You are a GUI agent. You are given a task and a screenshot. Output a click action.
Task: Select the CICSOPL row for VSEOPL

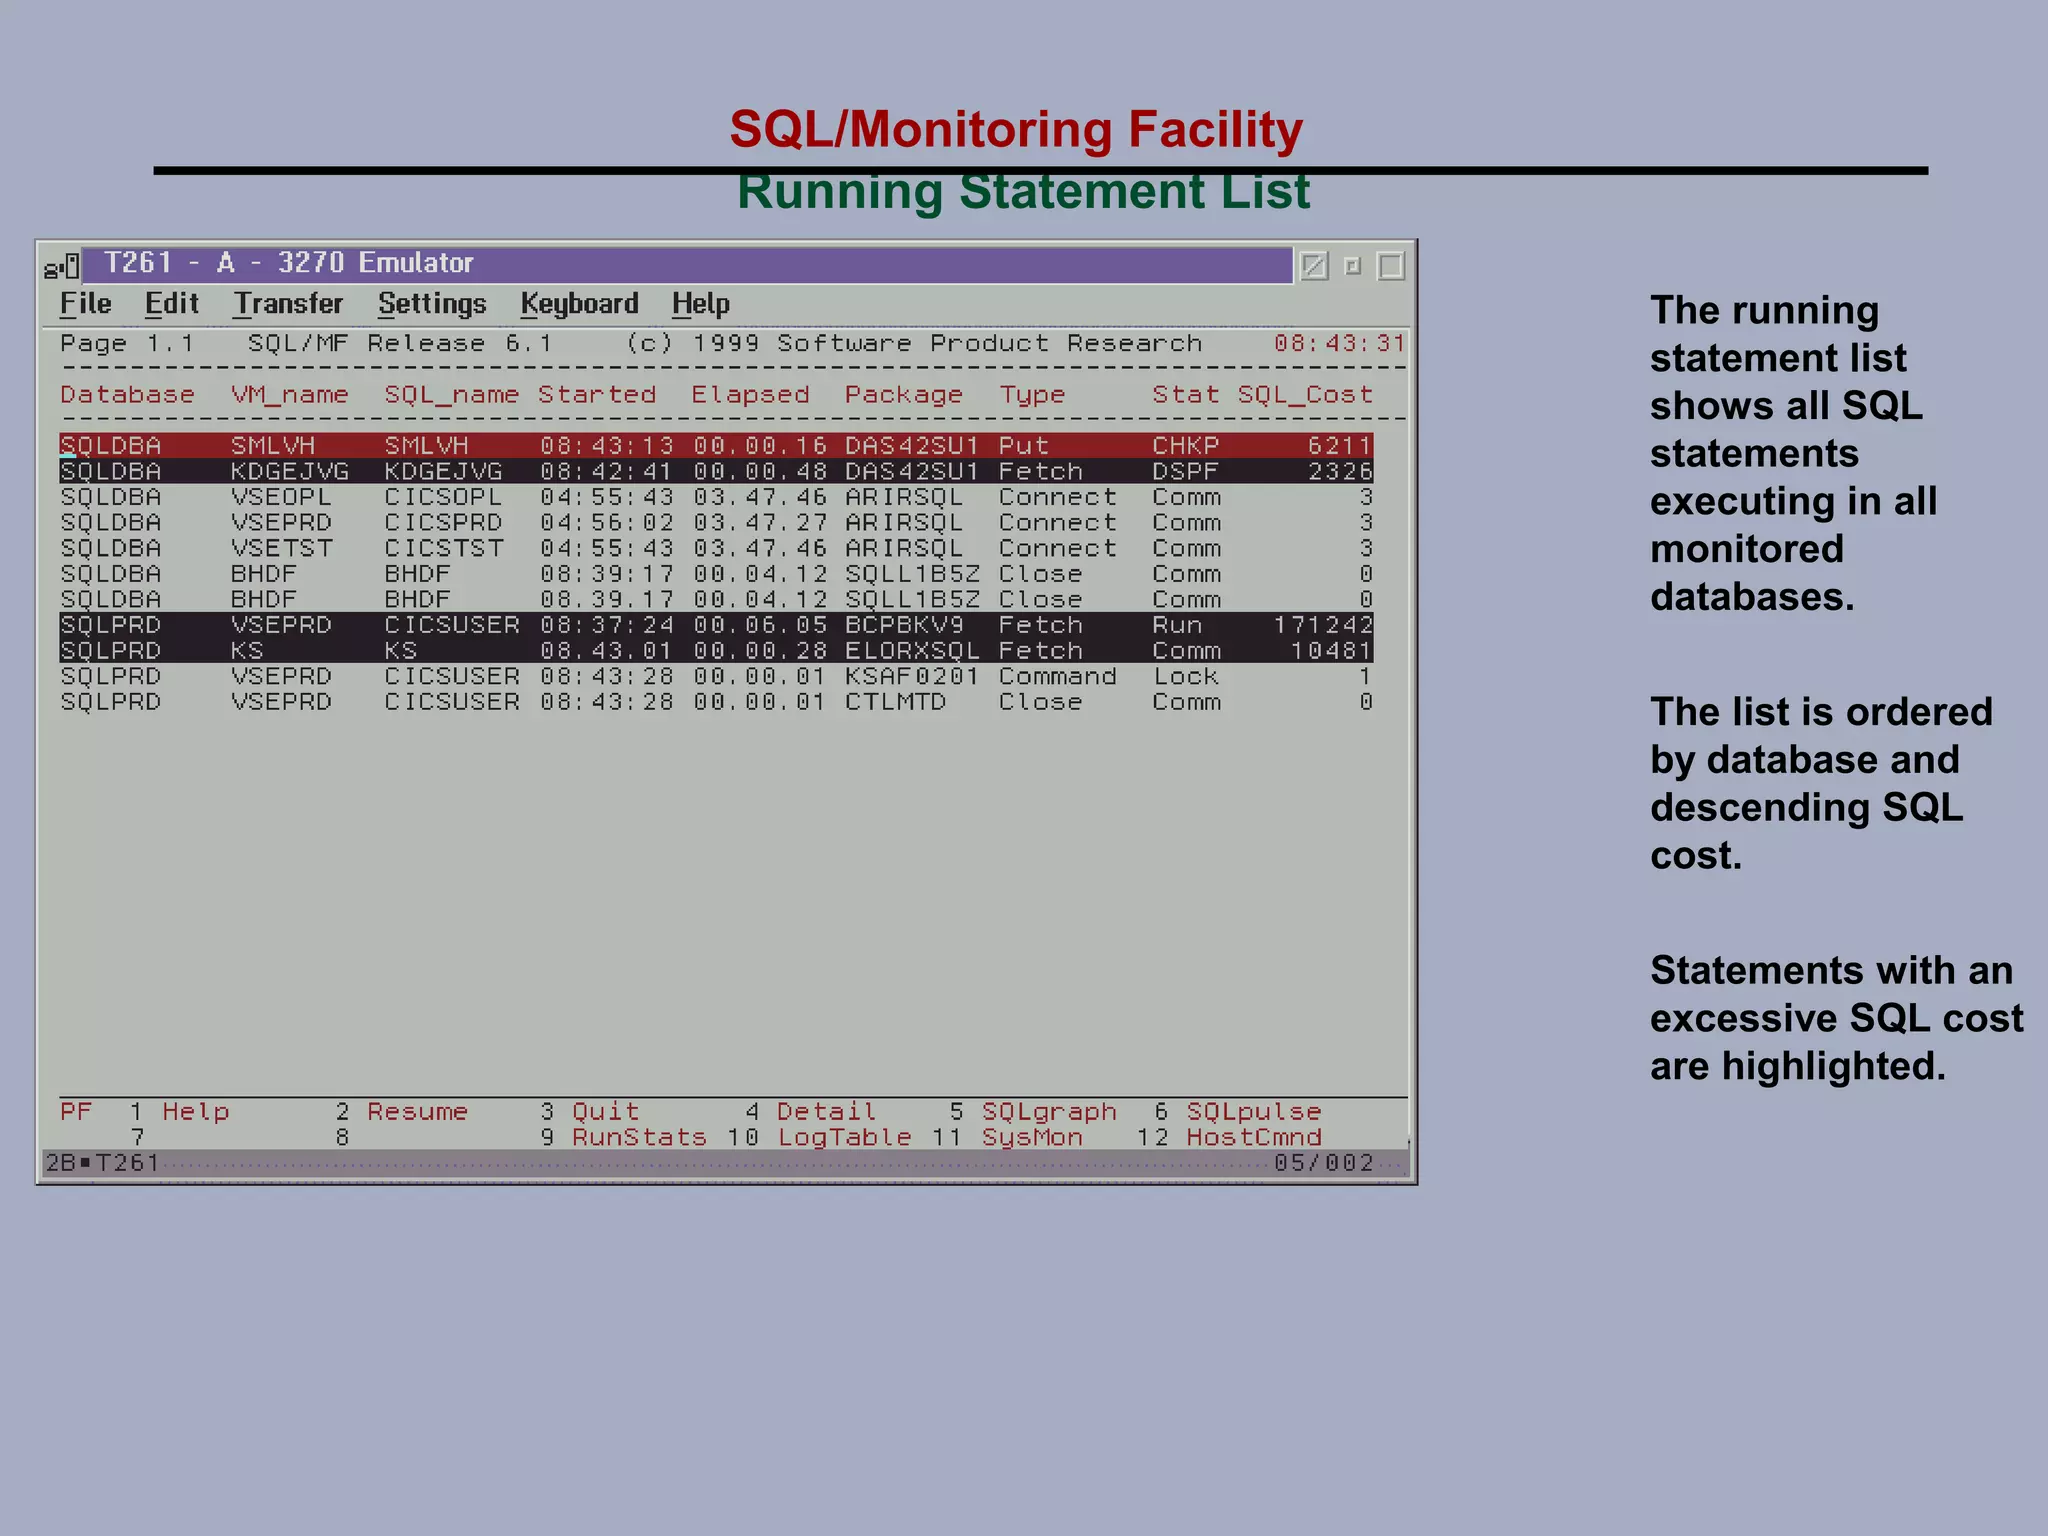click(x=716, y=497)
